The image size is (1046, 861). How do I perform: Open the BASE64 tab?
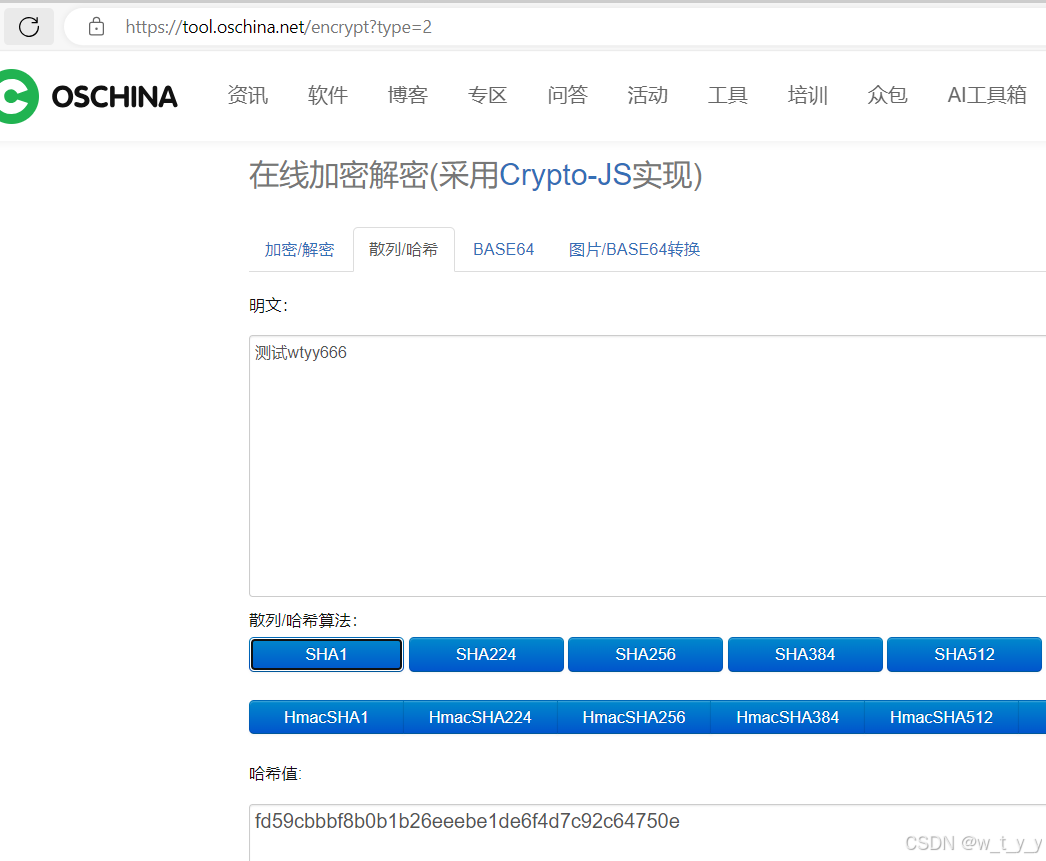pyautogui.click(x=503, y=249)
